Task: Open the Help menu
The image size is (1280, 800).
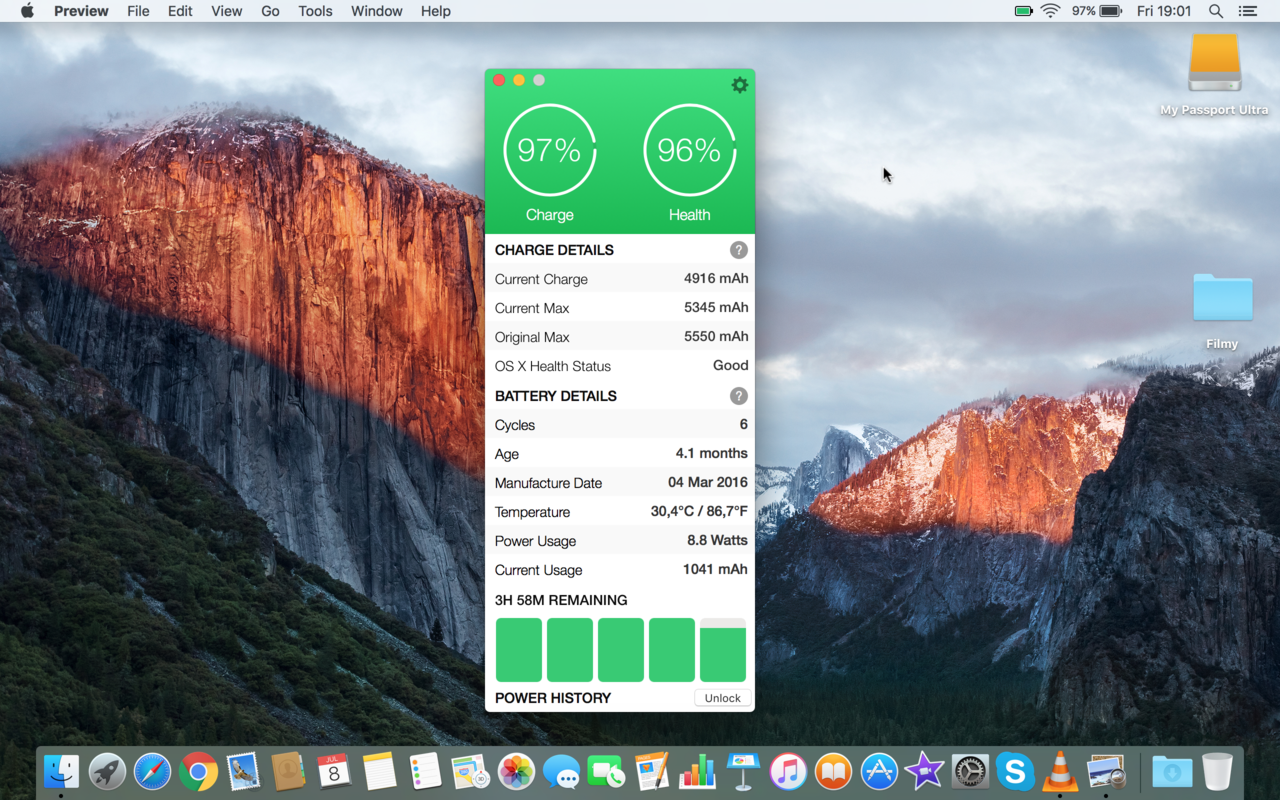Action: tap(435, 11)
